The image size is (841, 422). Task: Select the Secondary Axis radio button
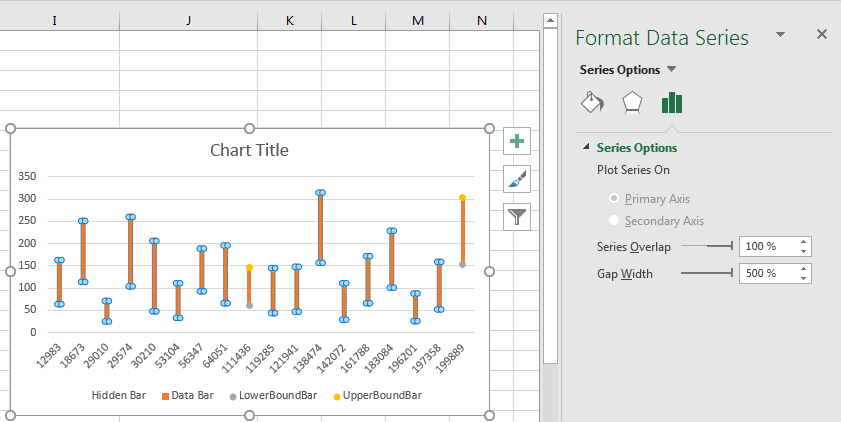coord(614,220)
